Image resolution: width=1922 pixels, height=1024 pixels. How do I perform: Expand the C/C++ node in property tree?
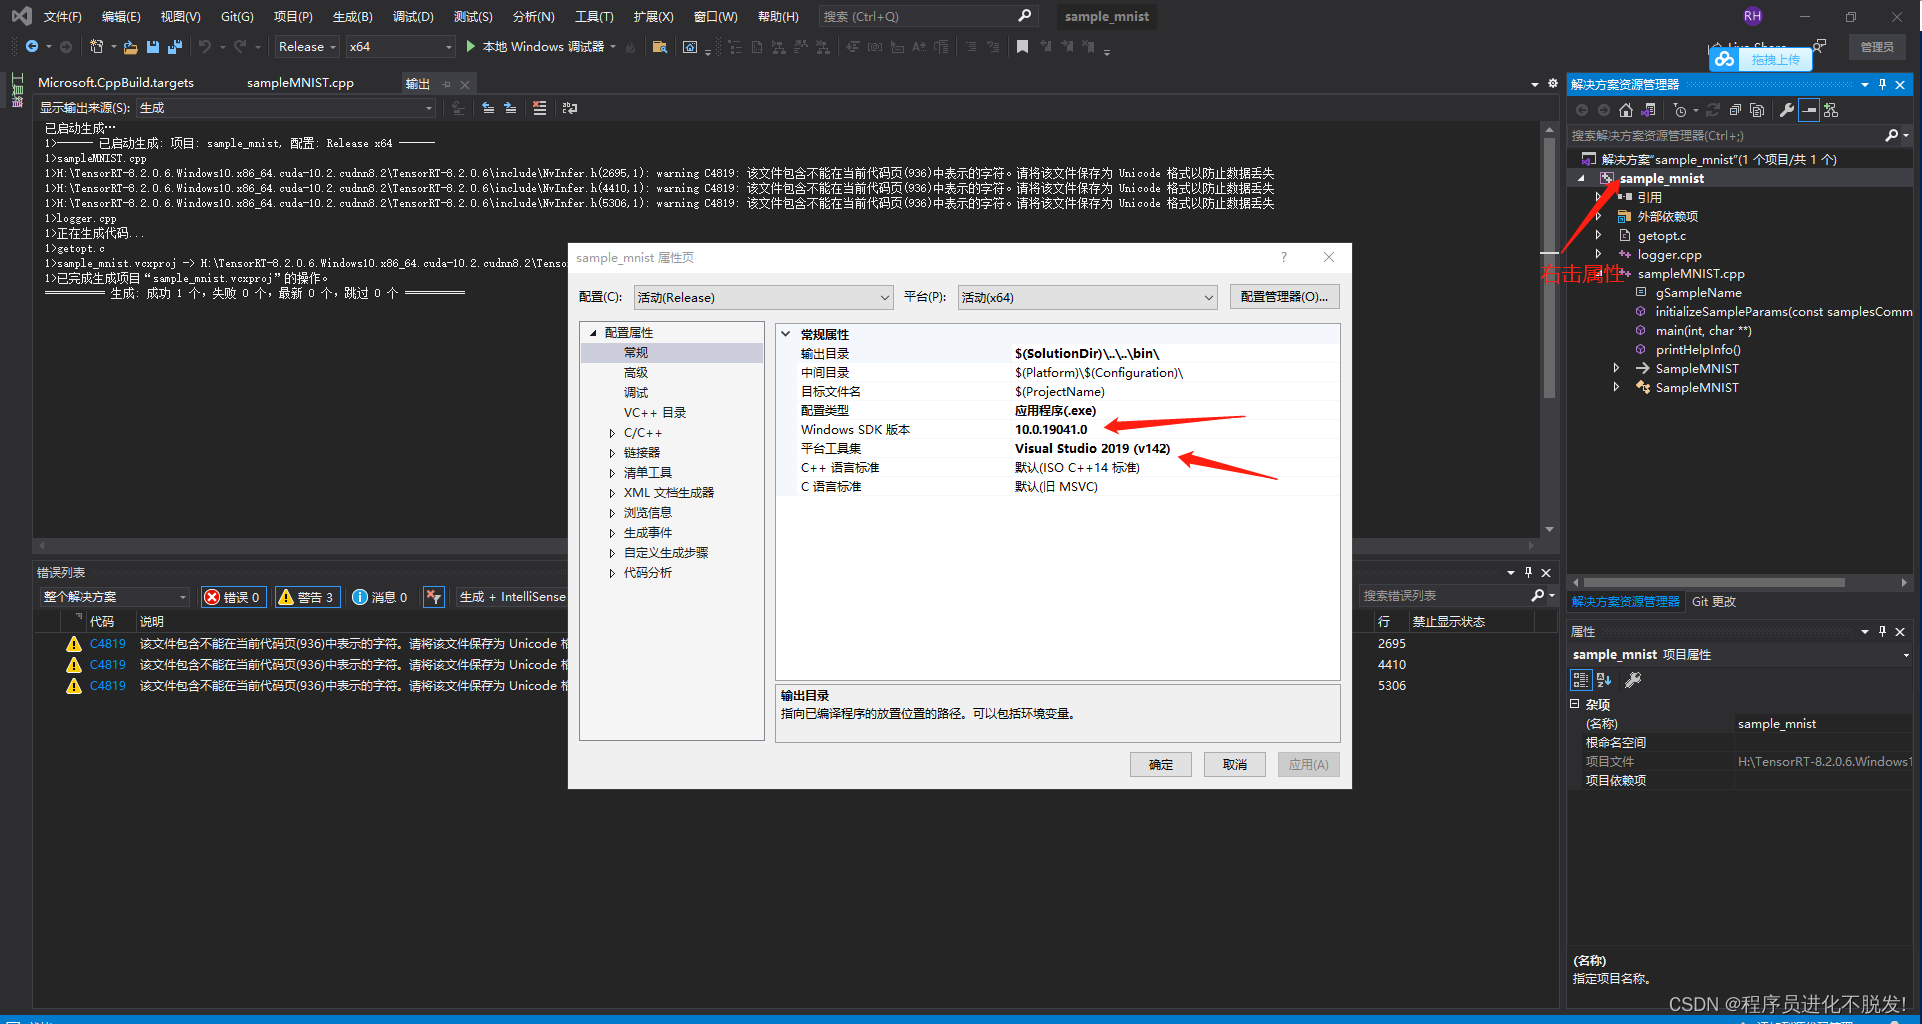(612, 433)
